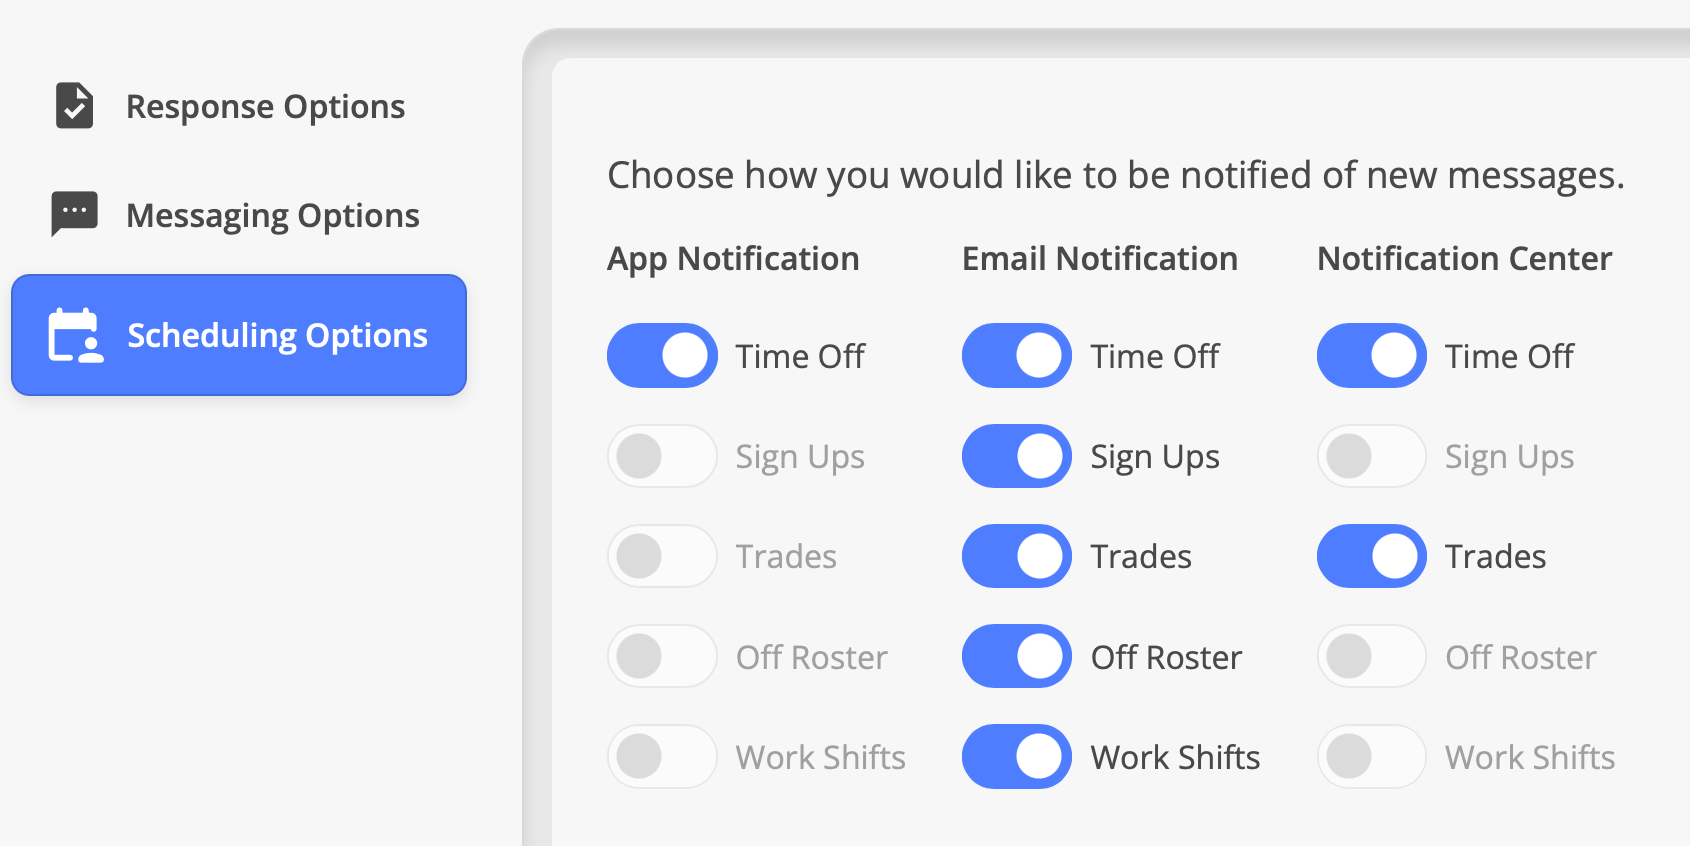1690x846 pixels.
Task: Disable Email Notification for Off Roster
Action: pyautogui.click(x=1017, y=657)
